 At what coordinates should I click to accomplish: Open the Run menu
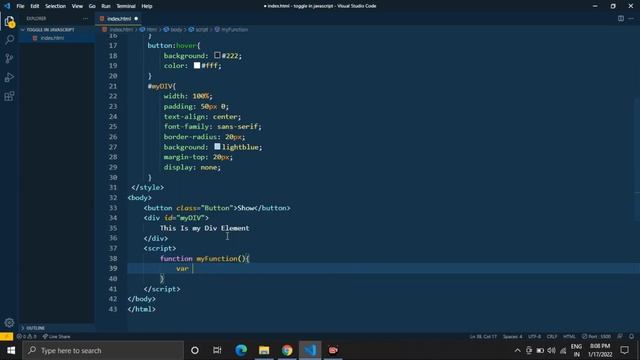click(x=106, y=6)
